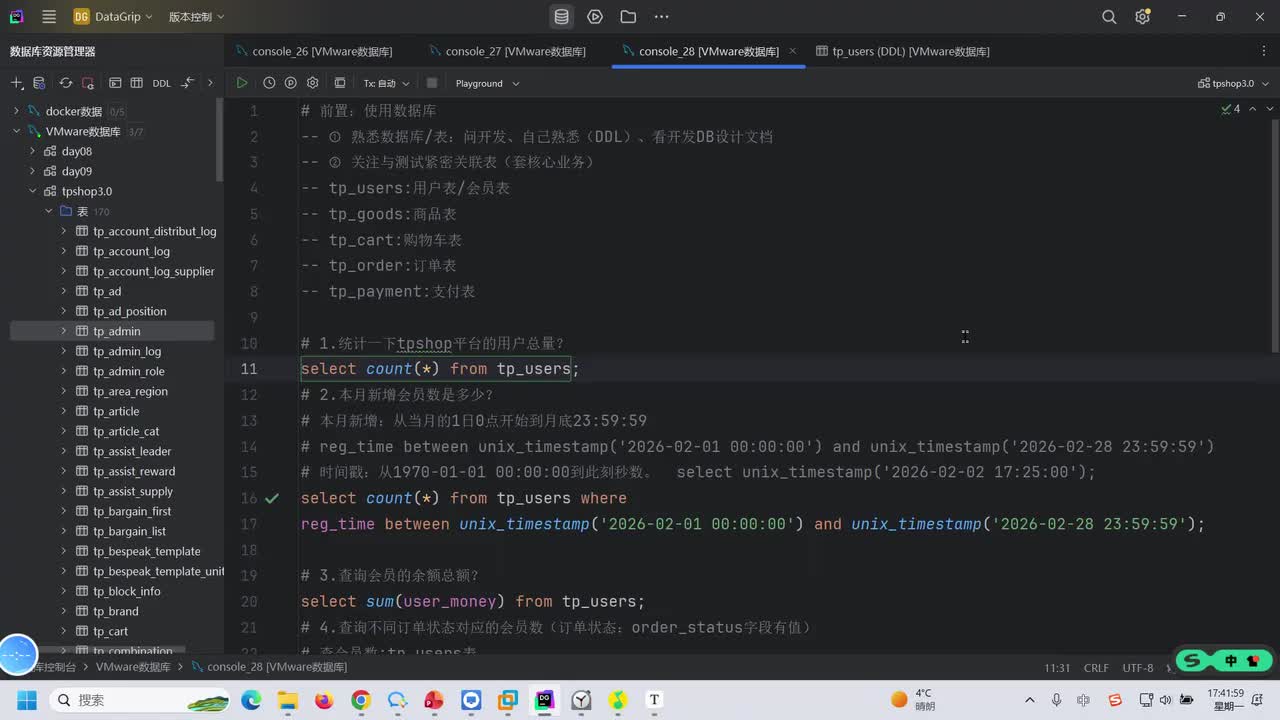Viewport: 1280px width, 720px height.
Task: Expand more explorer toolbar items chevron
Action: (x=210, y=83)
